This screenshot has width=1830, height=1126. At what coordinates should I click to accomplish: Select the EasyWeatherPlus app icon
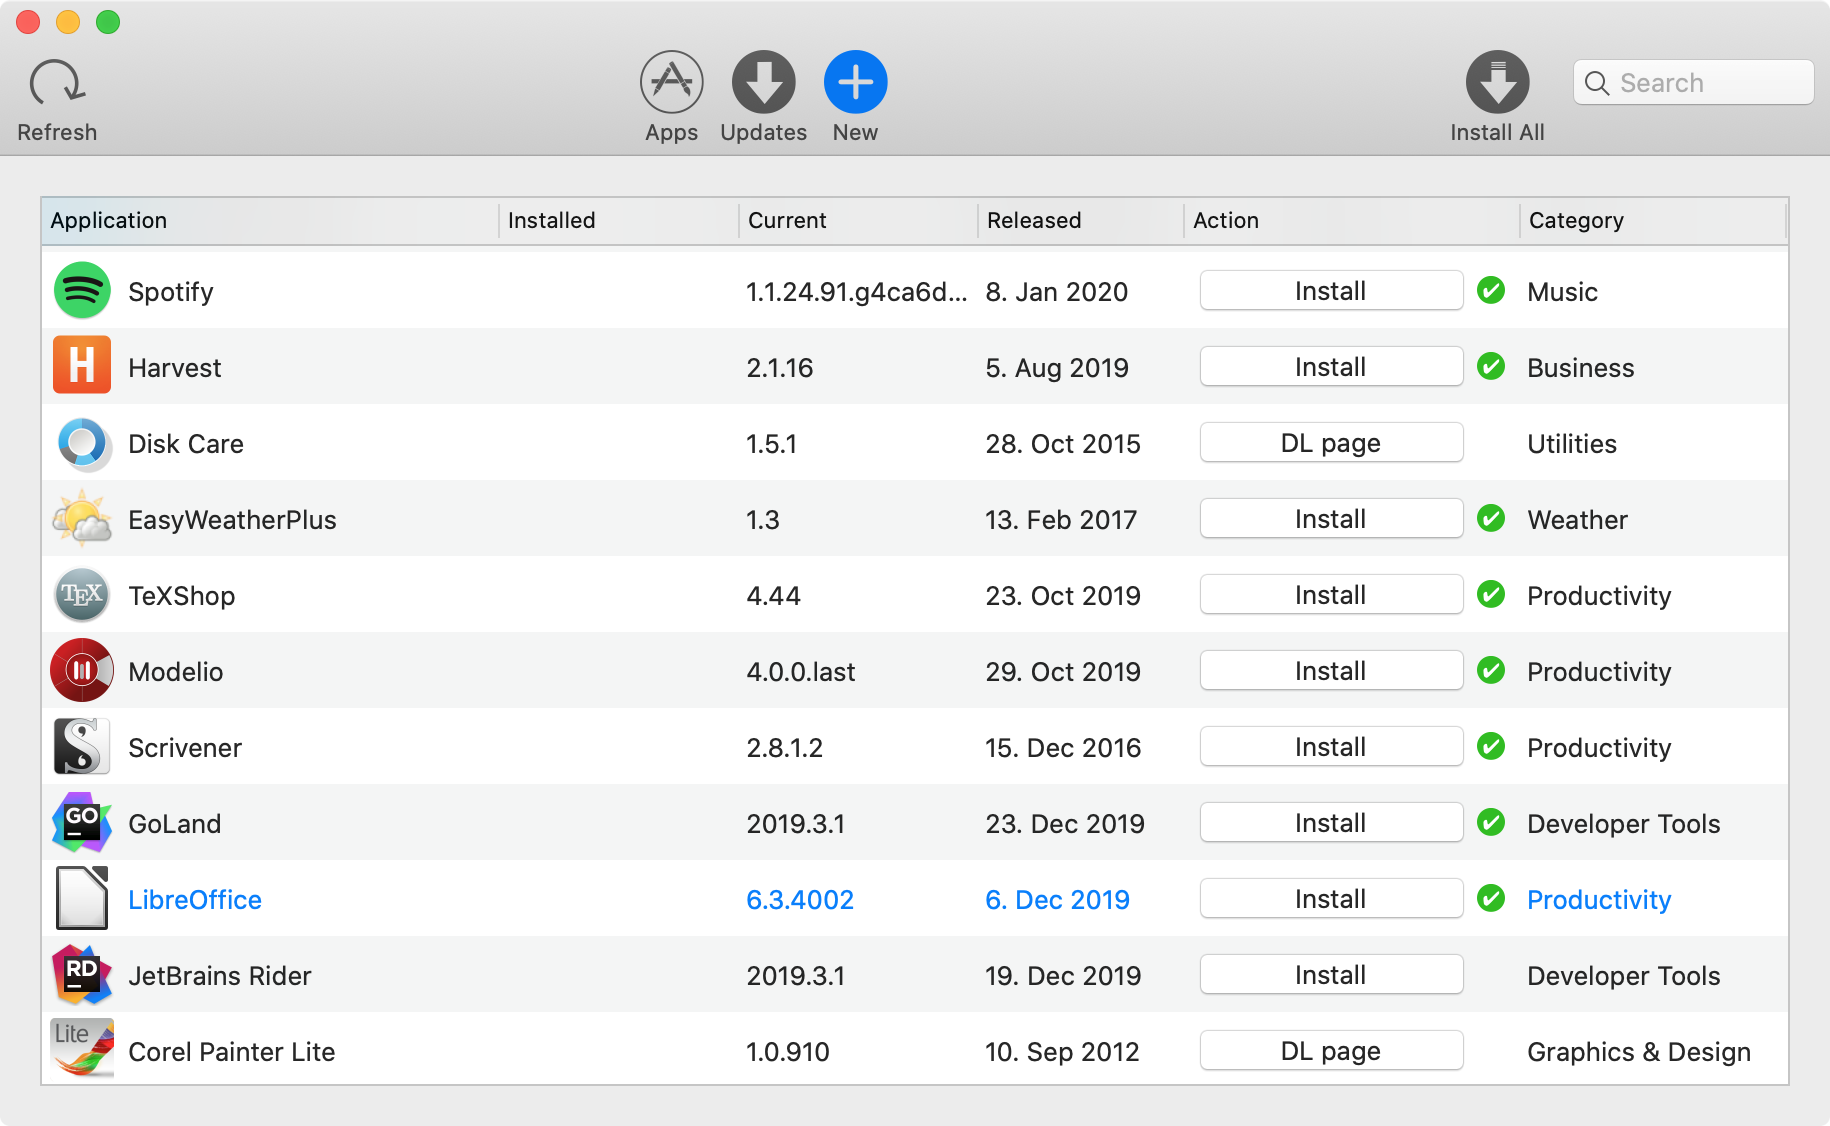(82, 519)
